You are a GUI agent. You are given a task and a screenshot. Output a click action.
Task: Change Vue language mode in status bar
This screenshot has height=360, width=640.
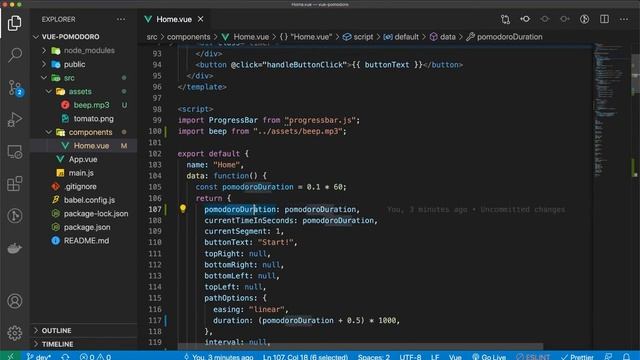pyautogui.click(x=455, y=356)
